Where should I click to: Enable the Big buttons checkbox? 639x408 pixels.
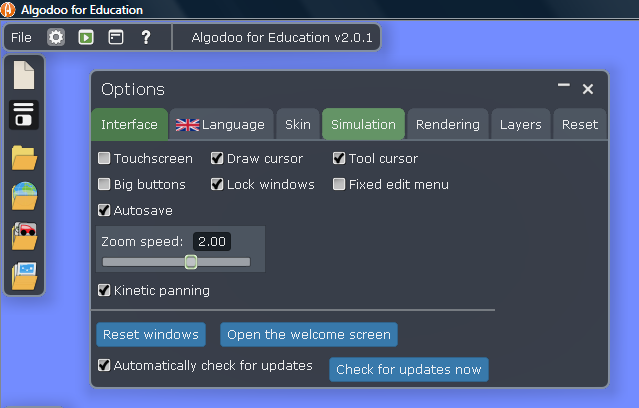[104, 184]
